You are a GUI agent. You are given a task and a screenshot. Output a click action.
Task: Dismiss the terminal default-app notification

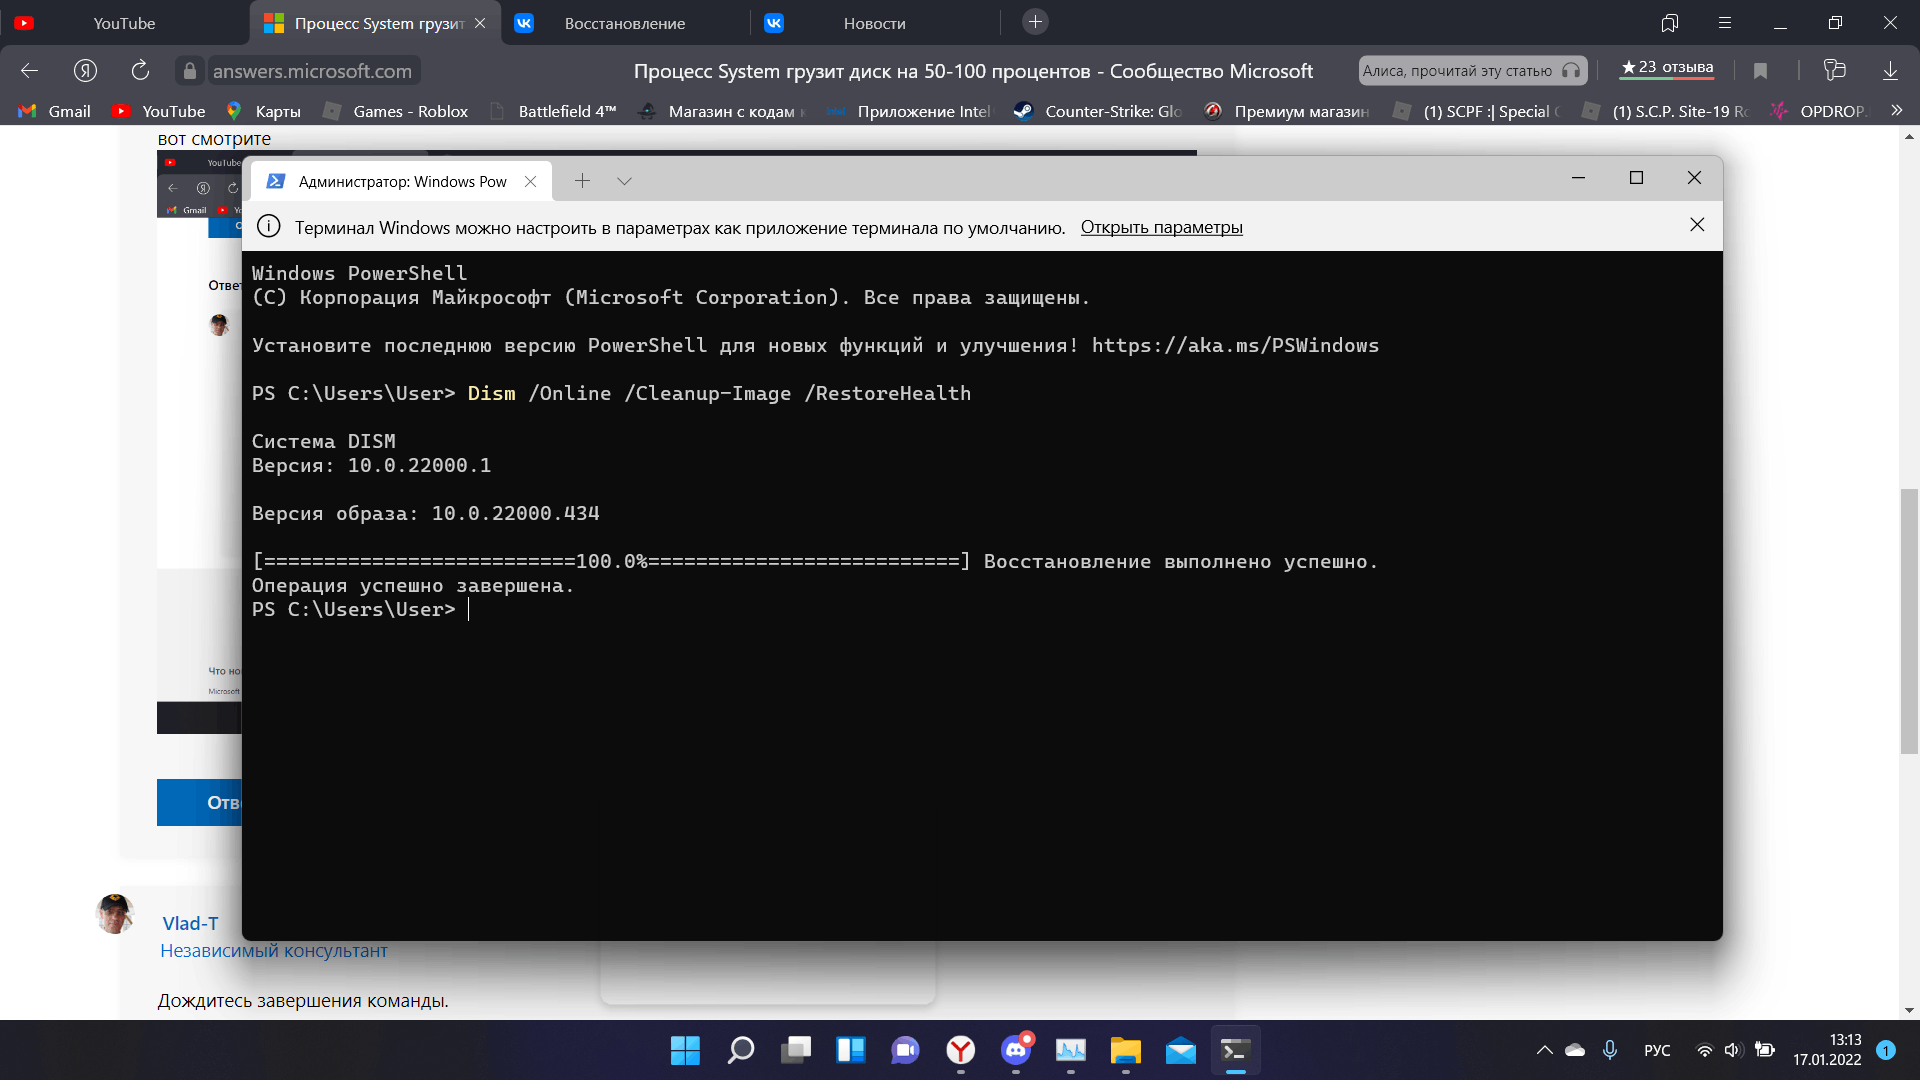[1697, 225]
